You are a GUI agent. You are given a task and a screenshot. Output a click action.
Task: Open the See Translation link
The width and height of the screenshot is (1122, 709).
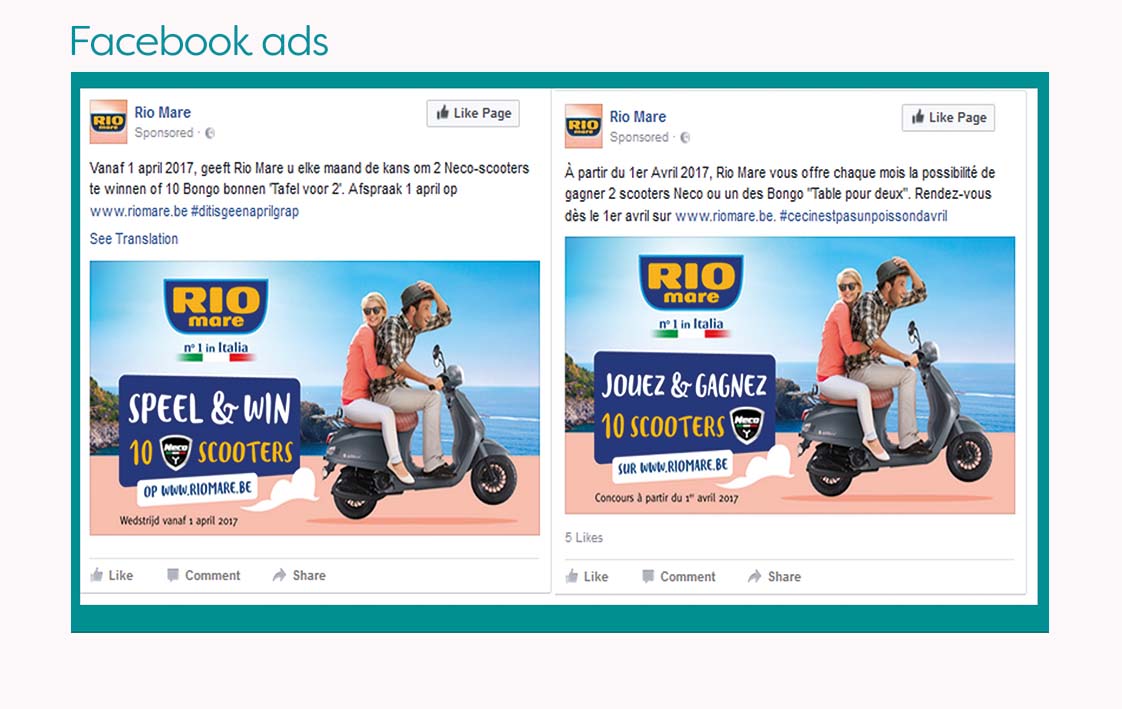pyautogui.click(x=134, y=239)
